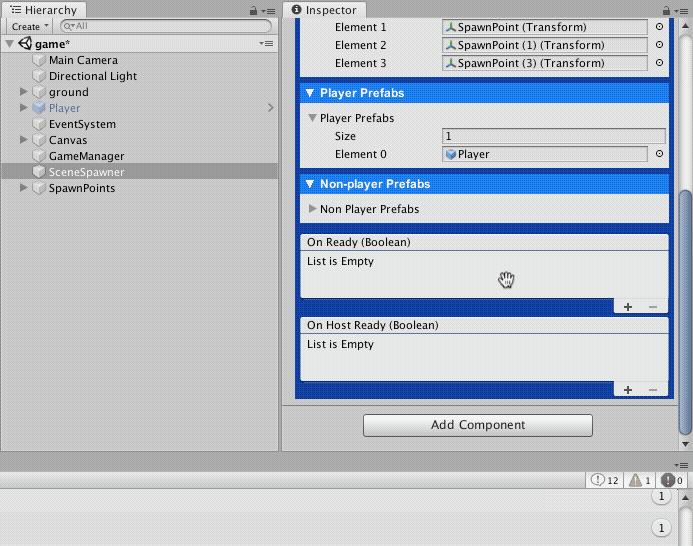The height and width of the screenshot is (546, 693).
Task: Toggle info messages filter showing 12
Action: (x=606, y=481)
